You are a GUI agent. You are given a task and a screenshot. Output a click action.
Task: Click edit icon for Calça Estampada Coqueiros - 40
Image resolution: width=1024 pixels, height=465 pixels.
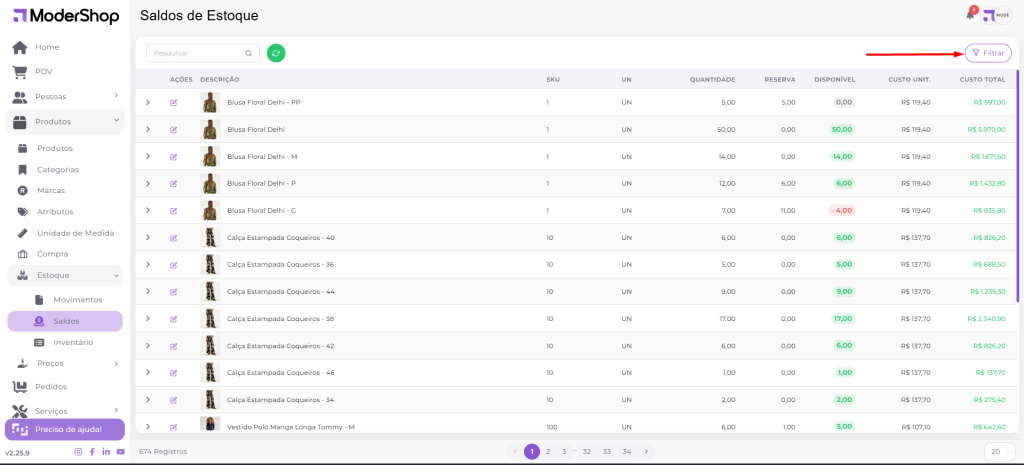pos(174,237)
